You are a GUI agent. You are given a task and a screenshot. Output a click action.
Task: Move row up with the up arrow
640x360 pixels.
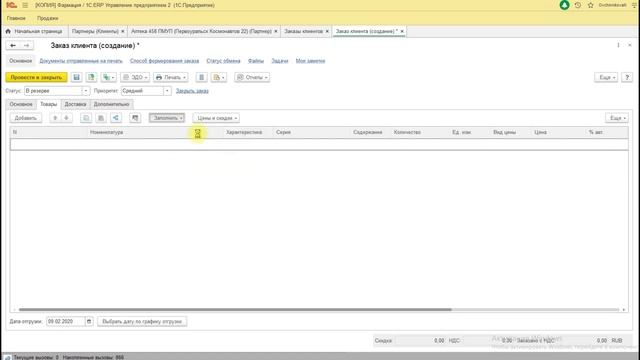55,118
